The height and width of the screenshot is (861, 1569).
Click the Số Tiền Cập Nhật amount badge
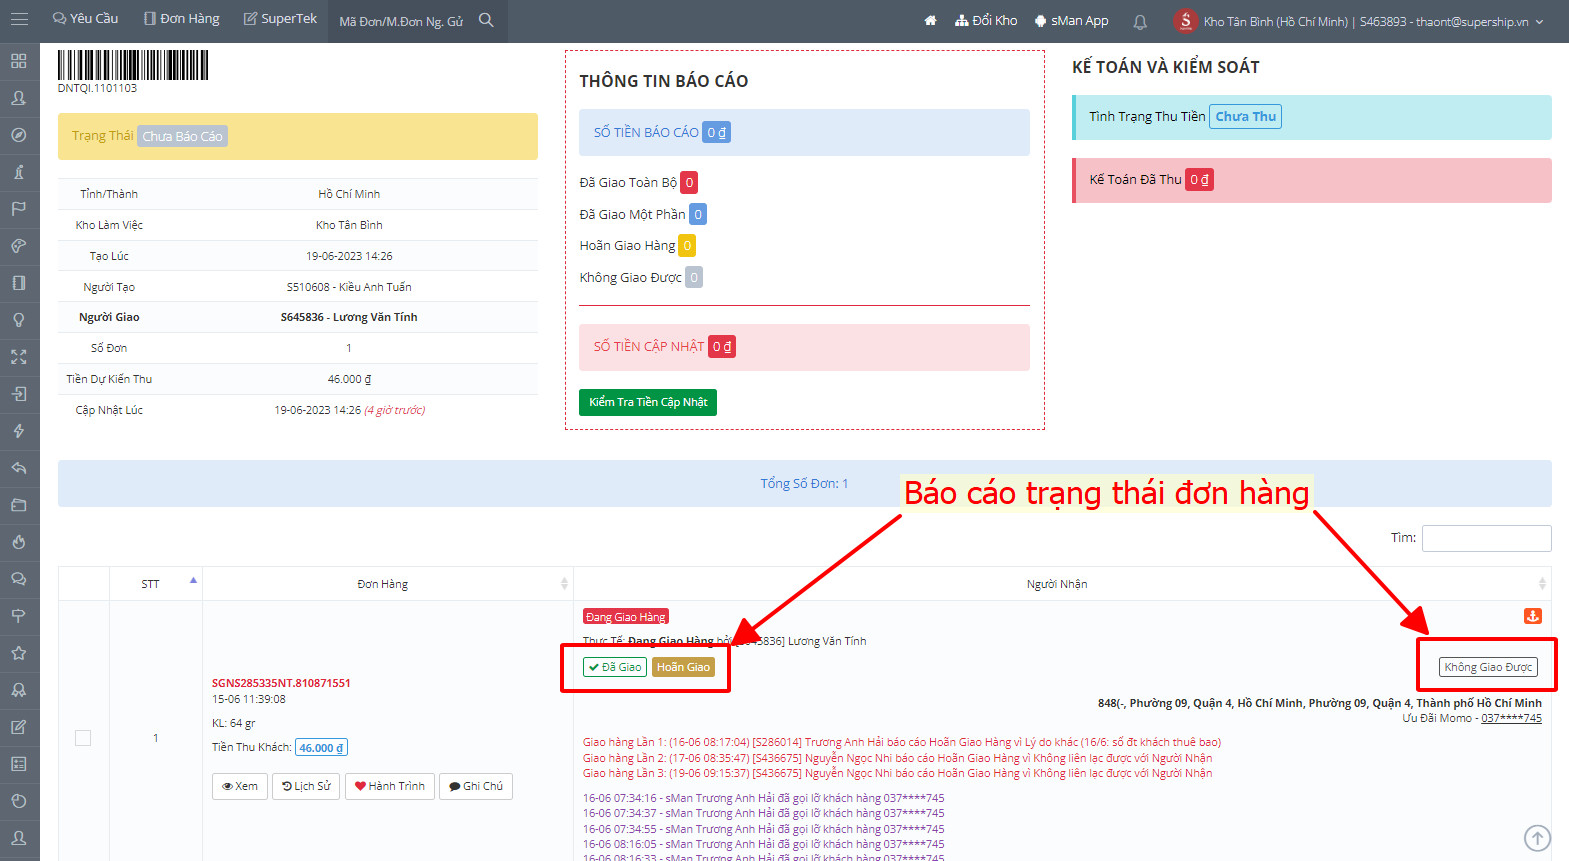pos(722,346)
